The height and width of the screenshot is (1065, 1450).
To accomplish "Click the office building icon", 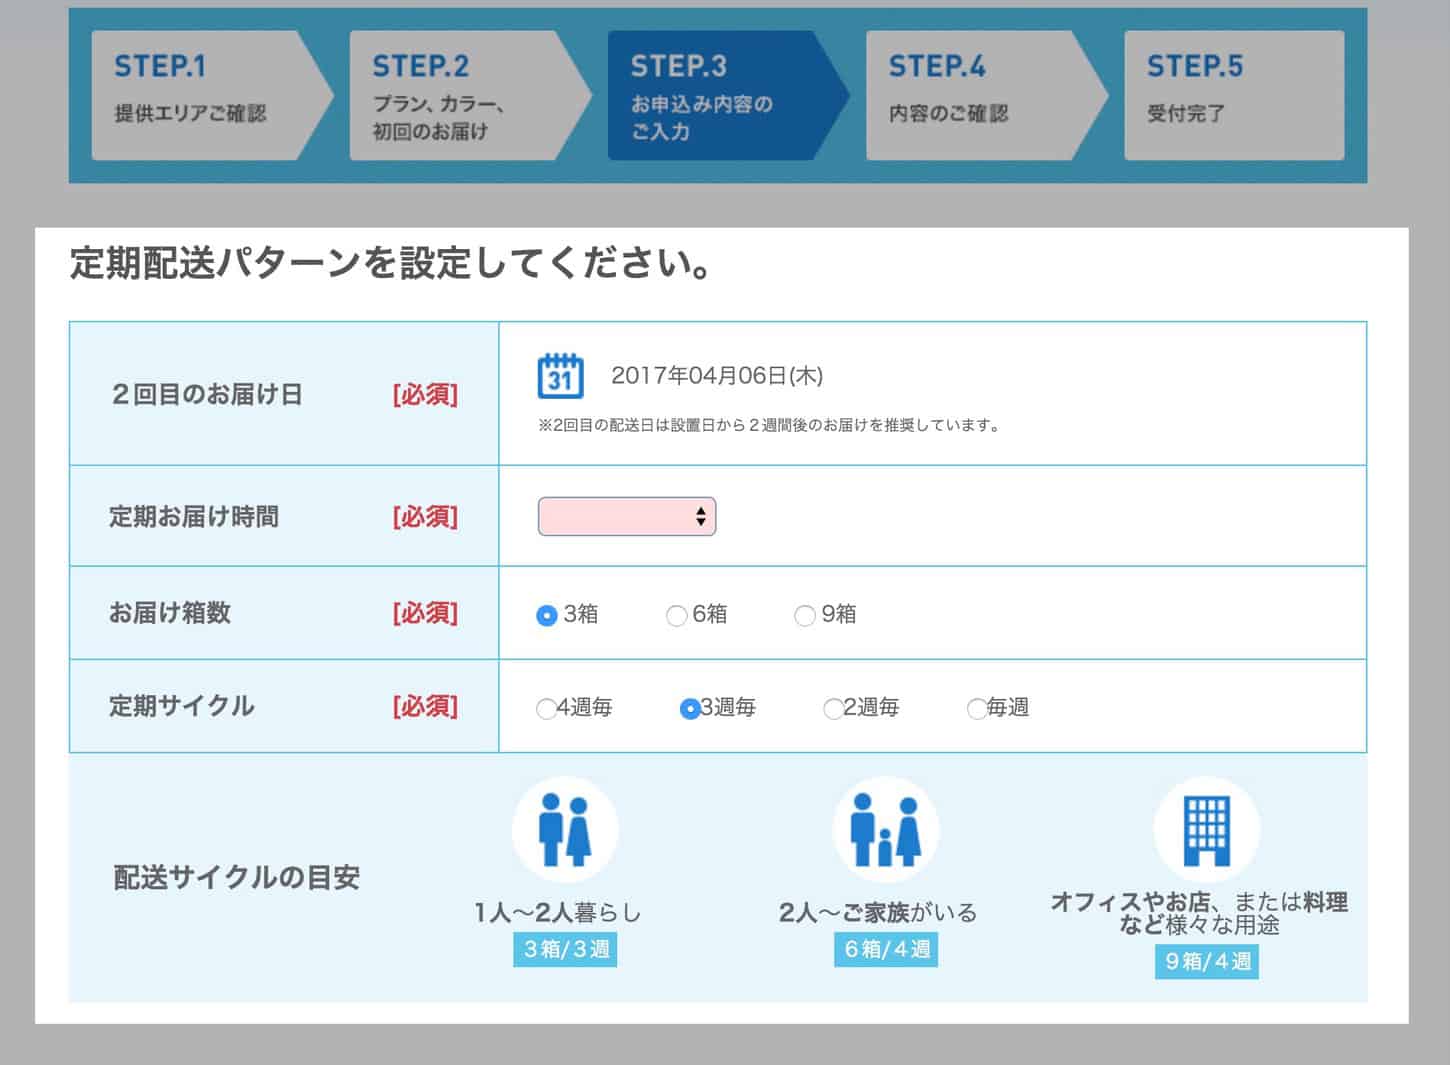I will [1207, 830].
